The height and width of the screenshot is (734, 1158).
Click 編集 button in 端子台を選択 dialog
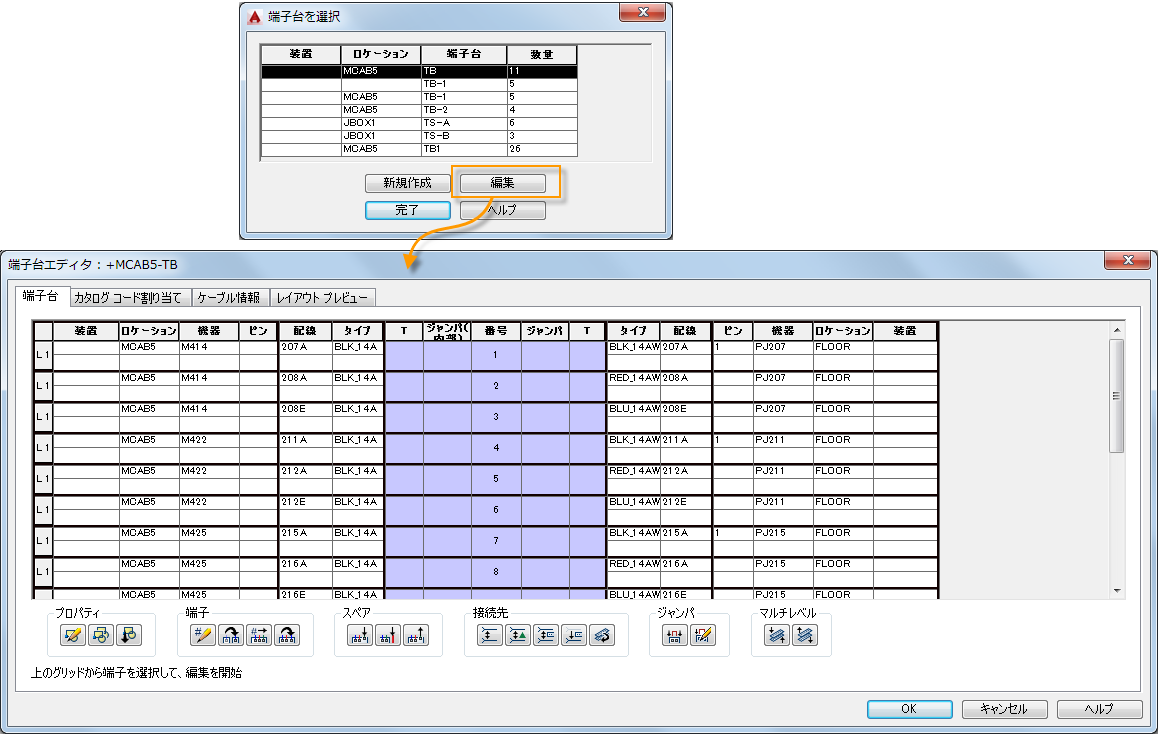(503, 183)
